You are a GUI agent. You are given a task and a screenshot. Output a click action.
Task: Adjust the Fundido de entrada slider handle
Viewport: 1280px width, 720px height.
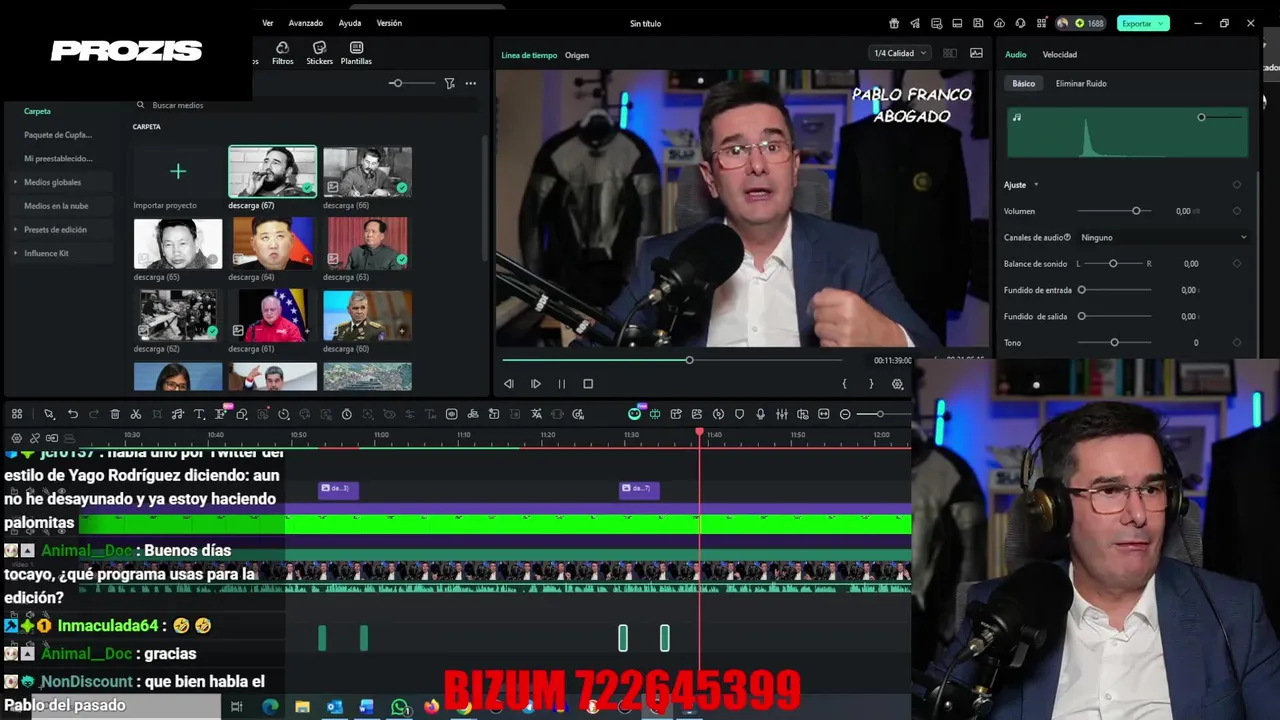tap(1081, 290)
